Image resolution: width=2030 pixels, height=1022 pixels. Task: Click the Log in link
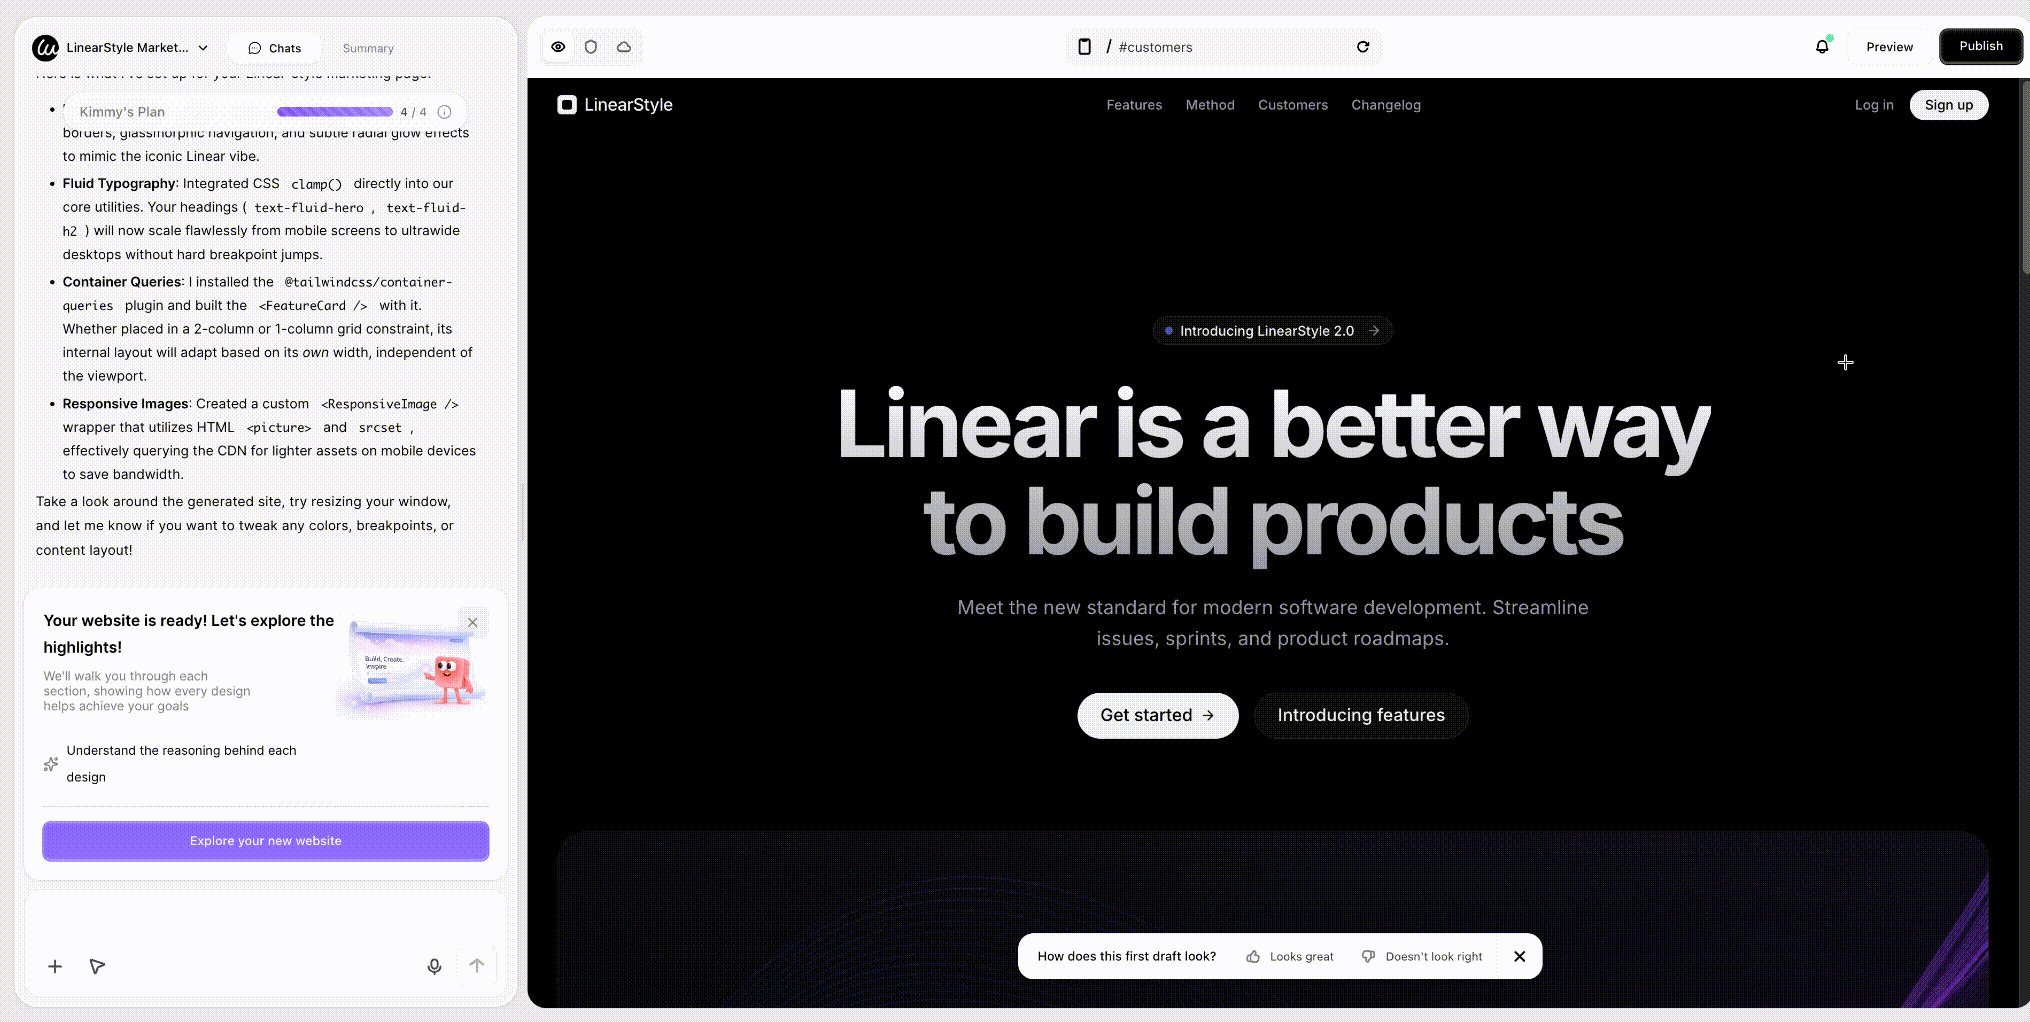1874,105
